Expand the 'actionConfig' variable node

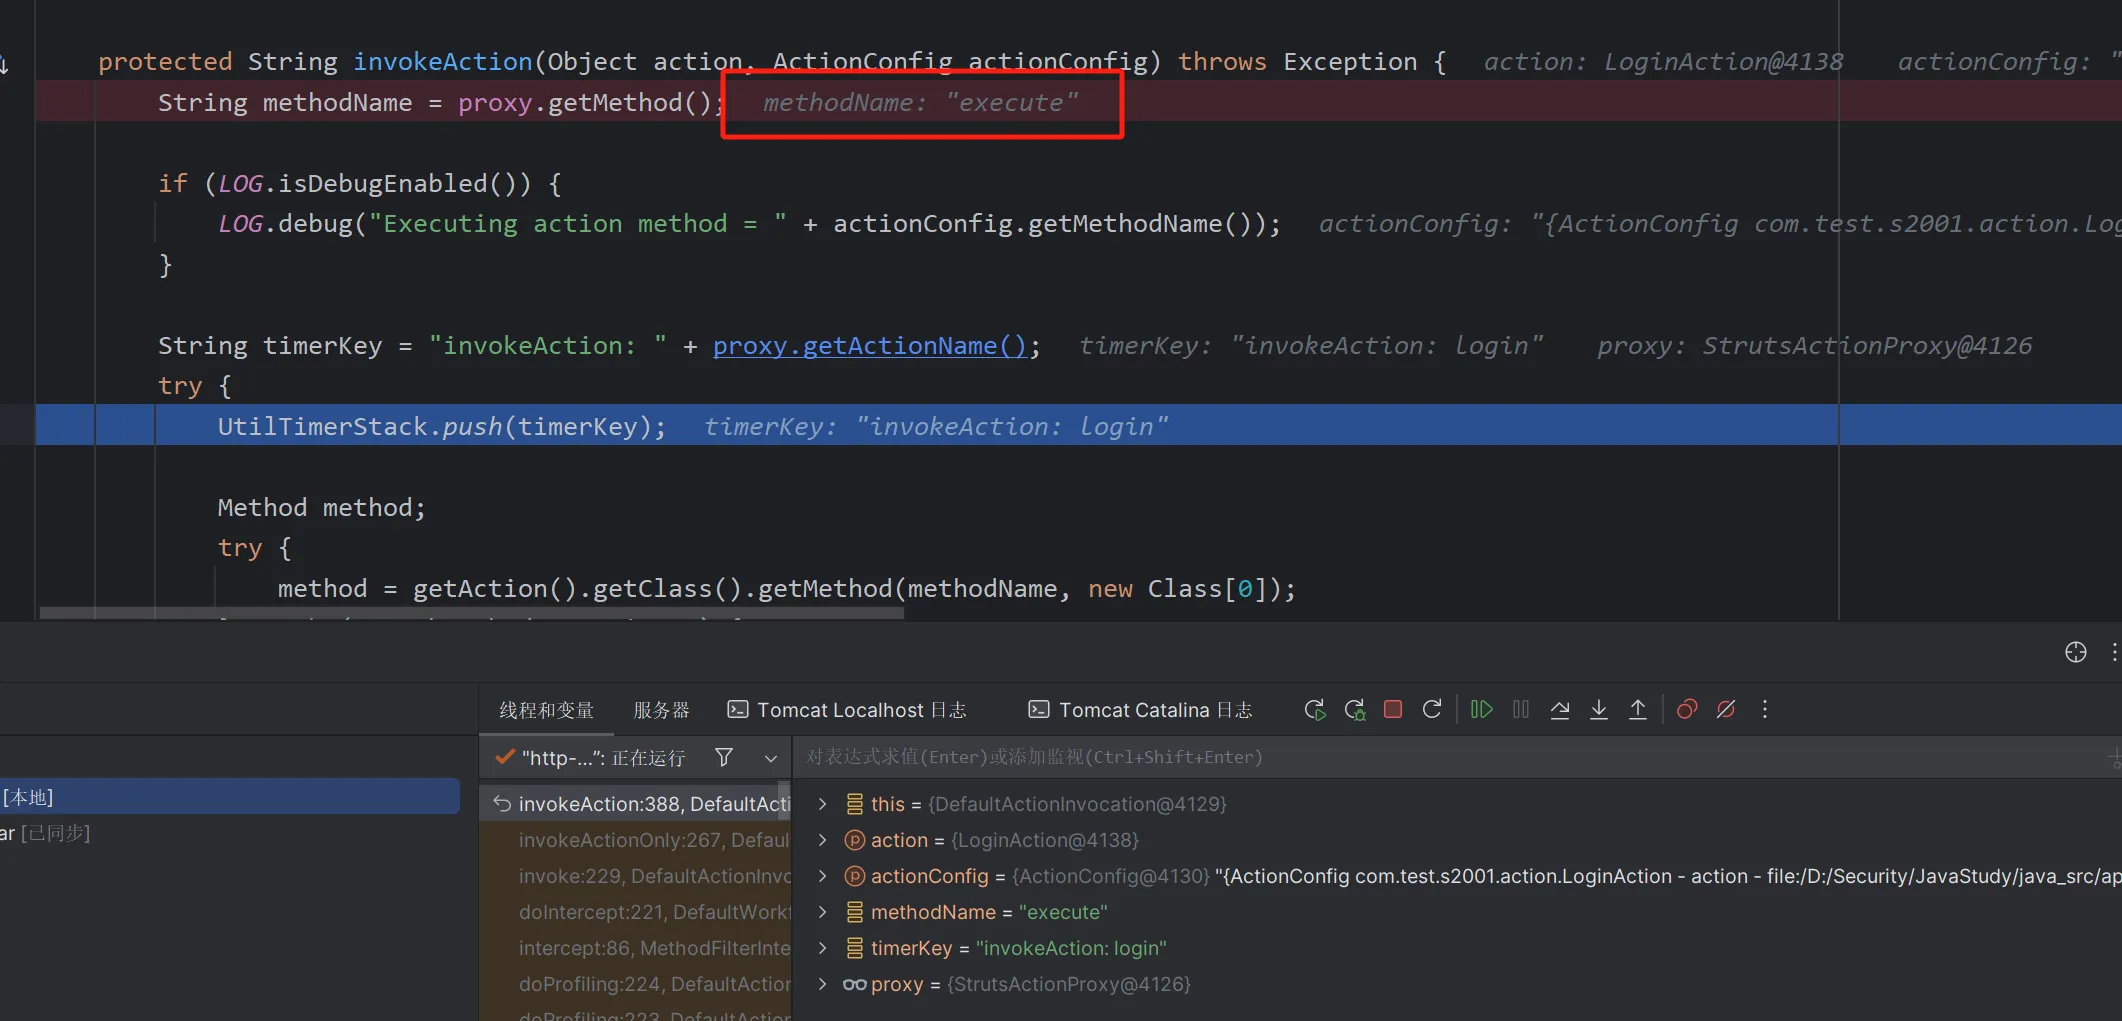tap(822, 876)
